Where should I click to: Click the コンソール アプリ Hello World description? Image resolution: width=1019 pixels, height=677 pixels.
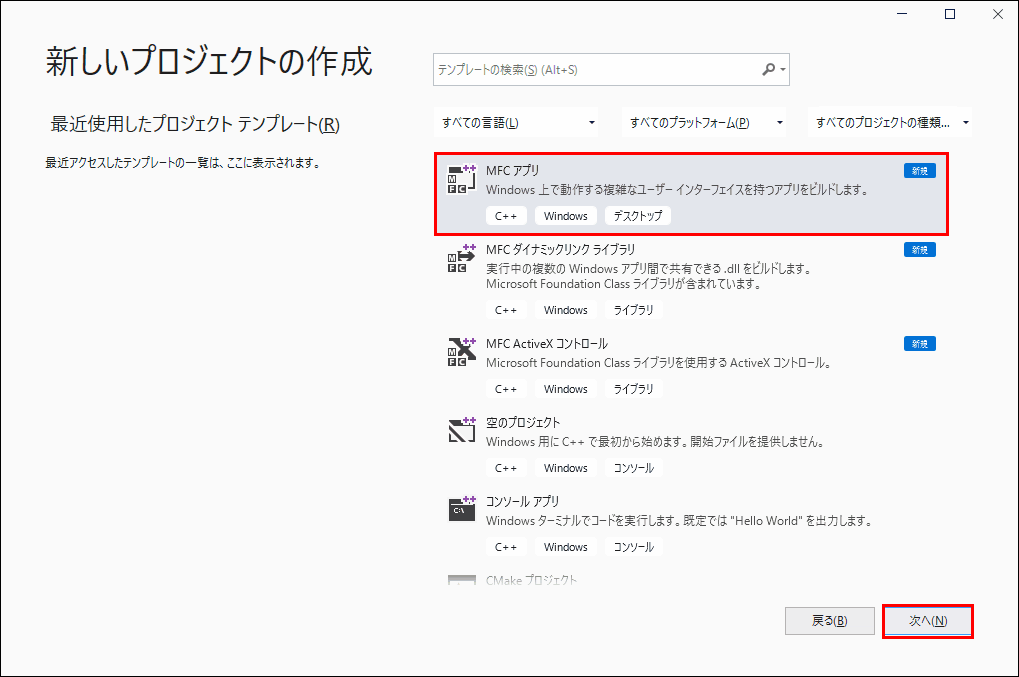[x=680, y=520]
